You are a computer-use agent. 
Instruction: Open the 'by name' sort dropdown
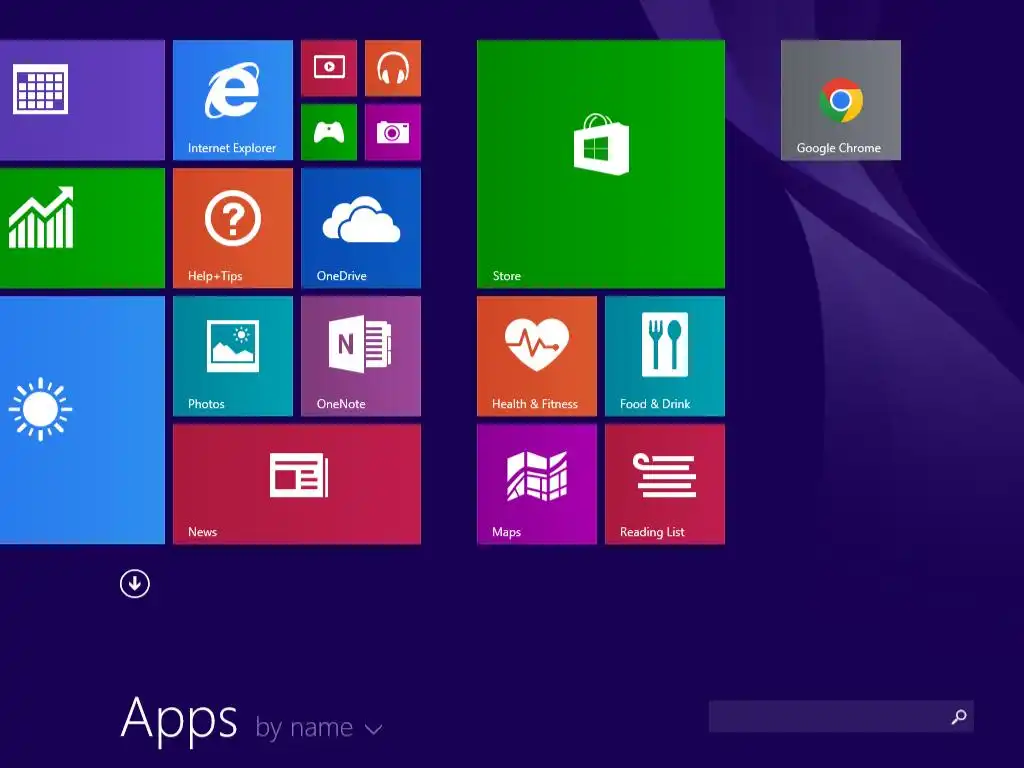click(x=319, y=728)
